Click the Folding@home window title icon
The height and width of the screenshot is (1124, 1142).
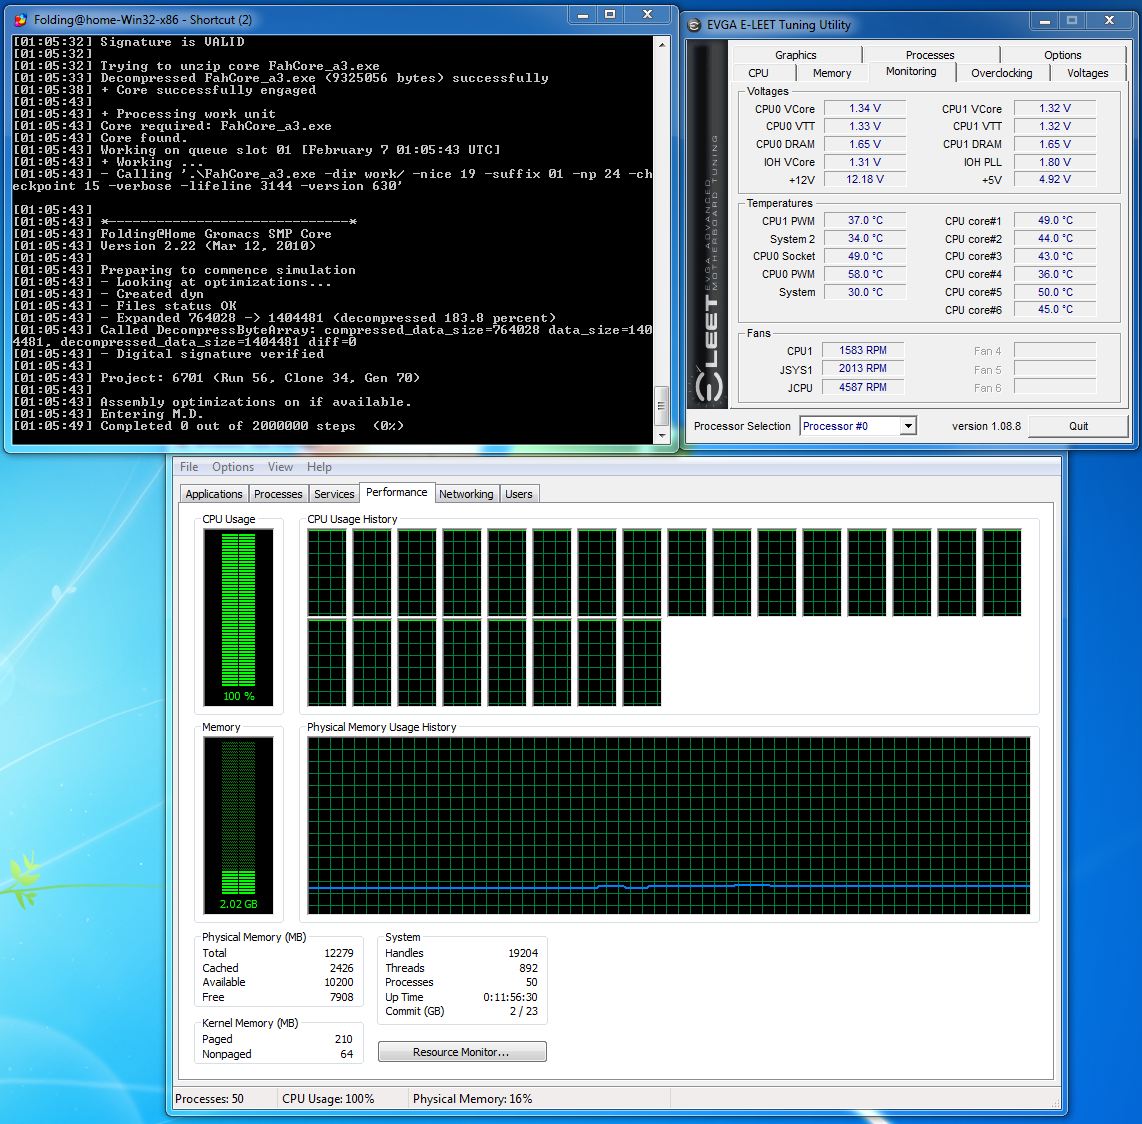pos(21,20)
